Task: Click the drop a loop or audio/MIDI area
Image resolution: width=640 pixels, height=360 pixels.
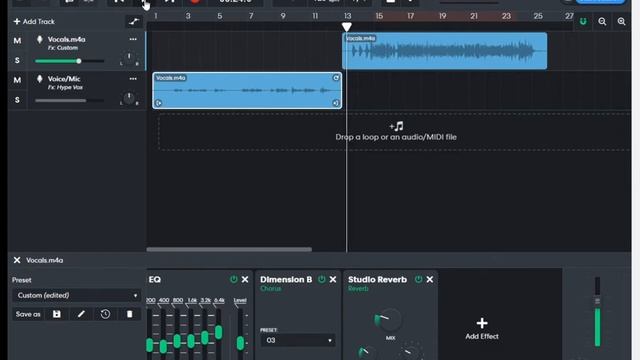Action: pos(395,132)
